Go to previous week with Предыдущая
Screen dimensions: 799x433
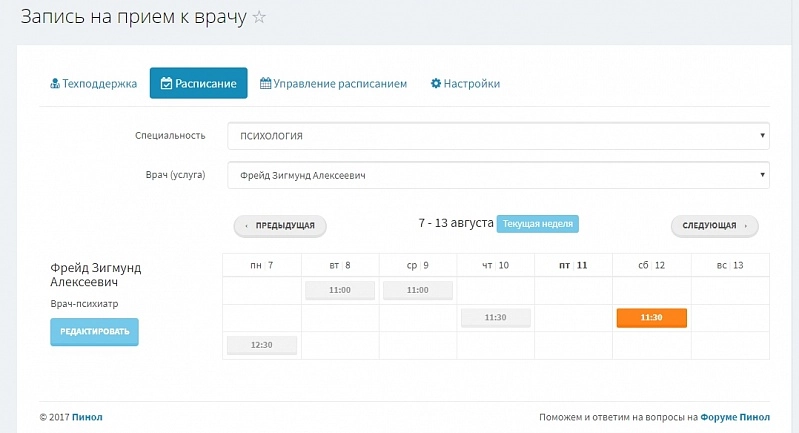coord(280,226)
